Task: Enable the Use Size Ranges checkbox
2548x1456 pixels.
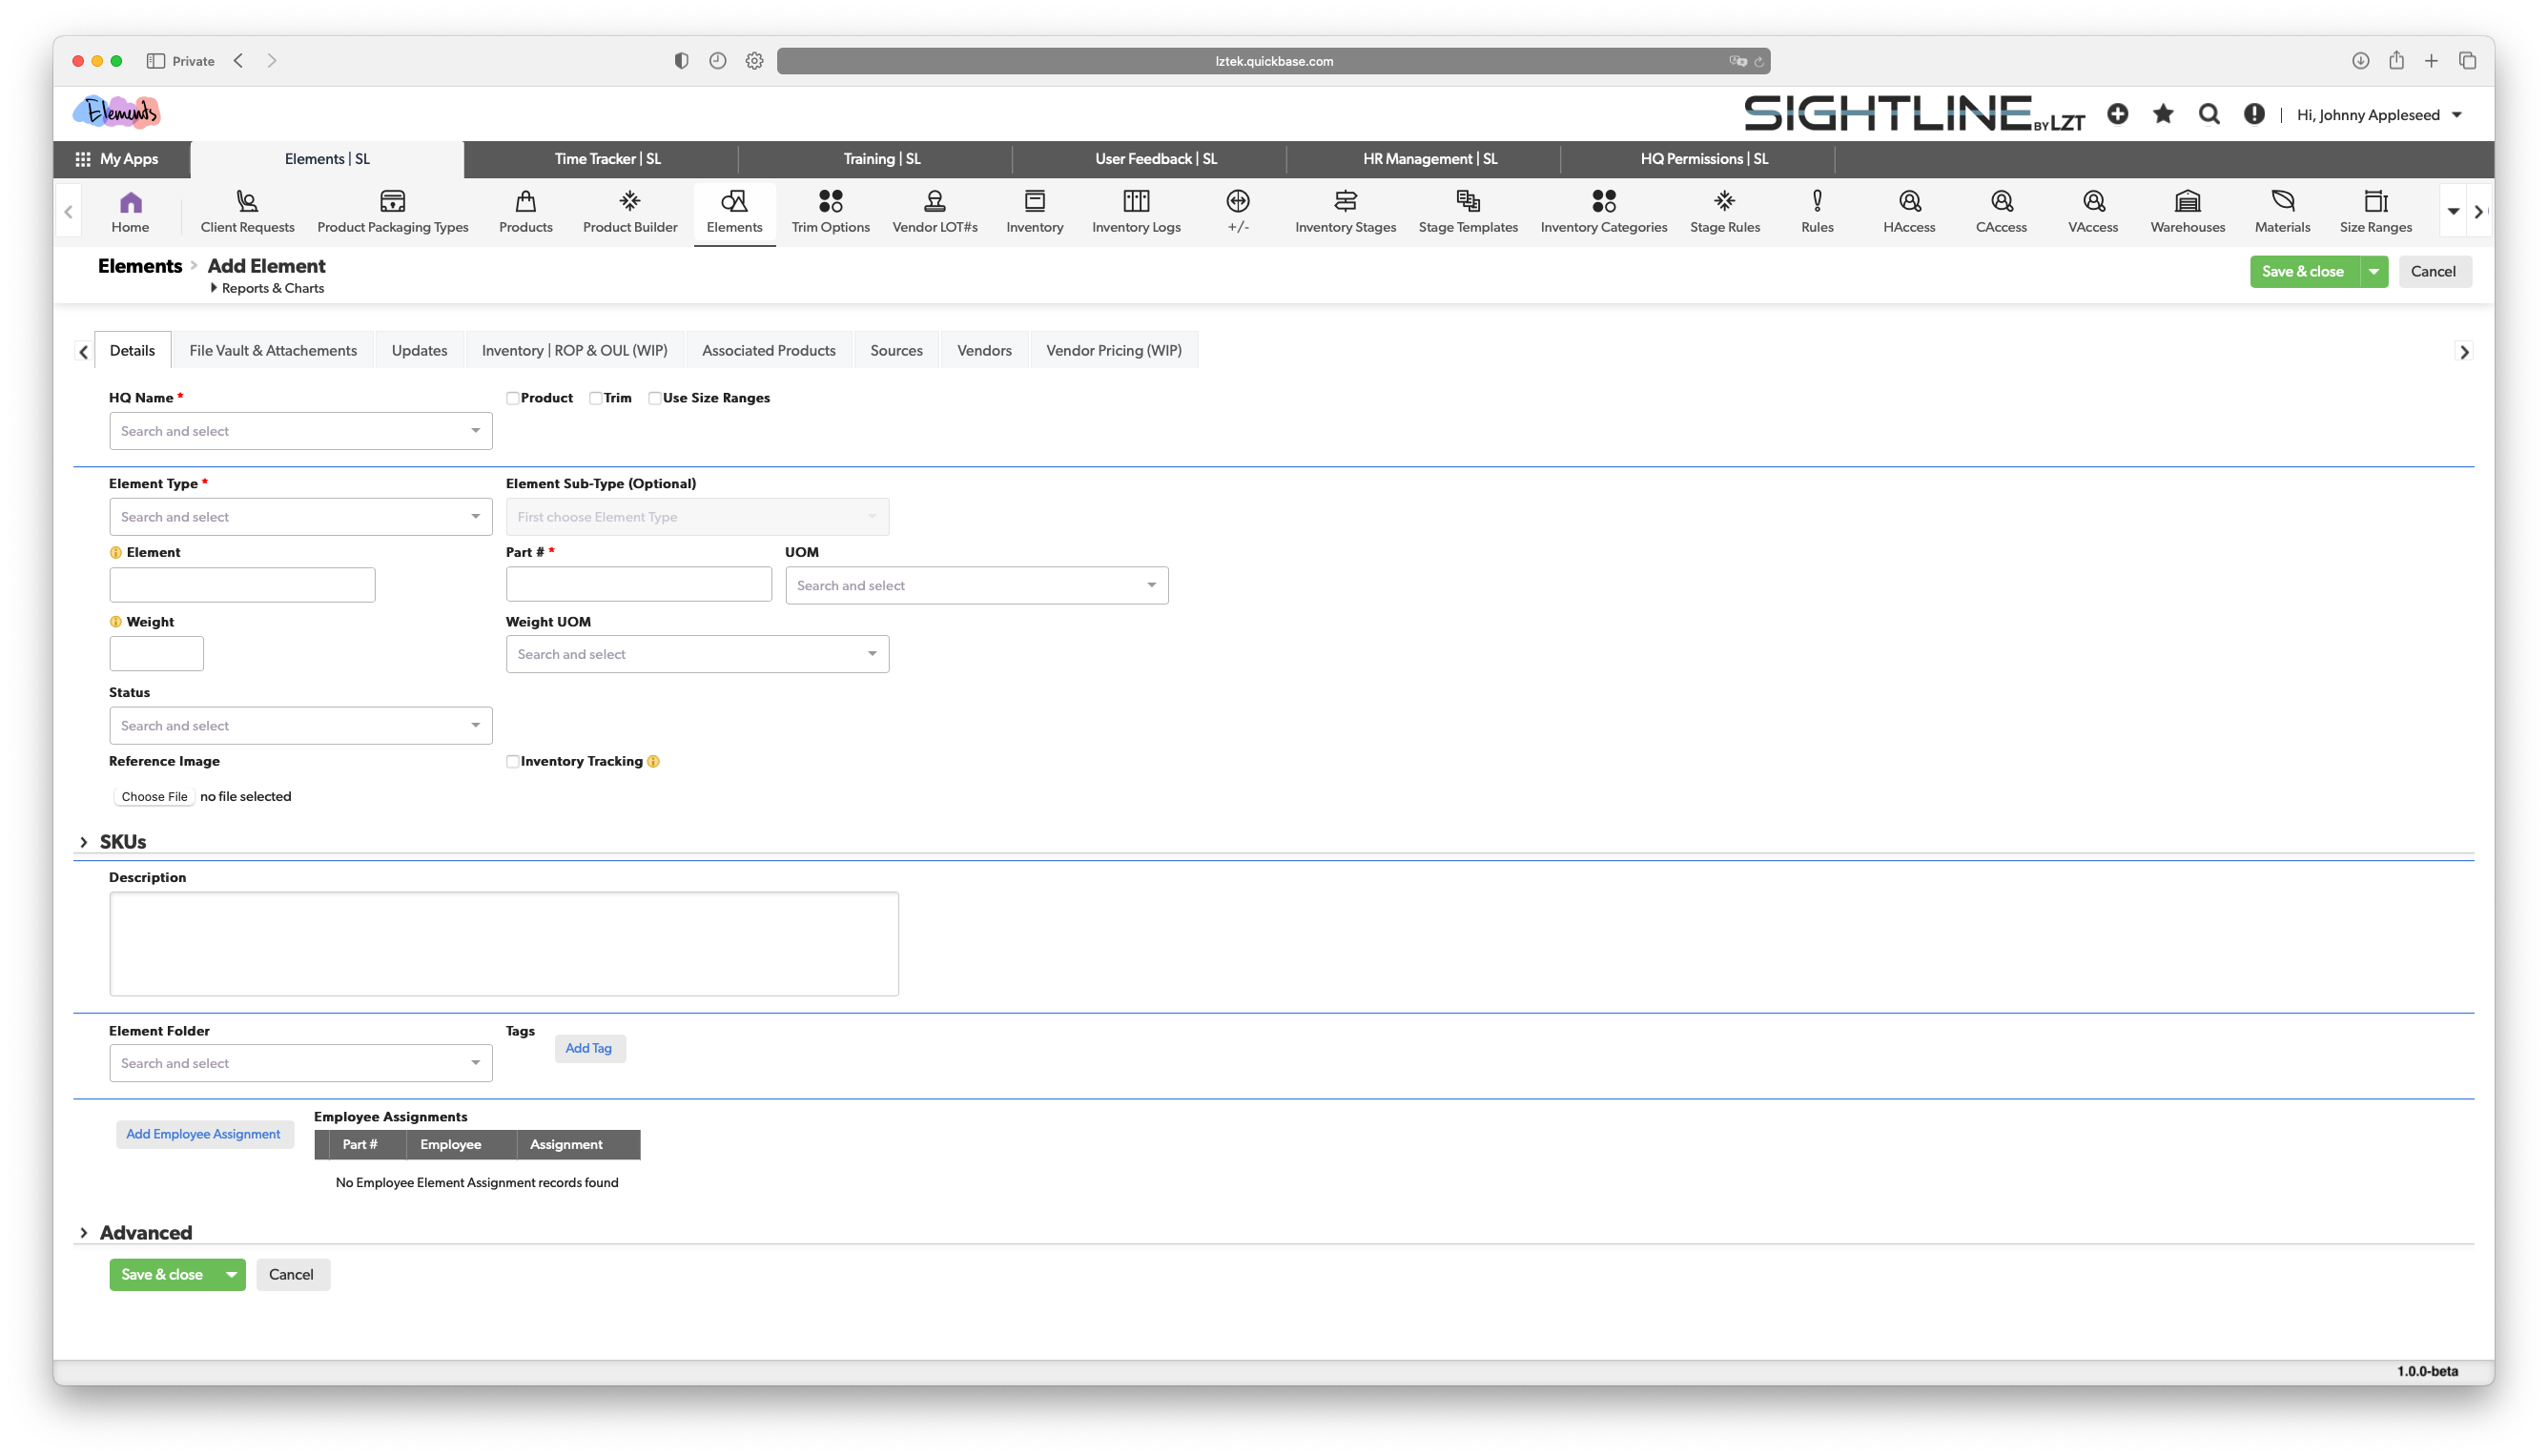Action: (x=655, y=398)
